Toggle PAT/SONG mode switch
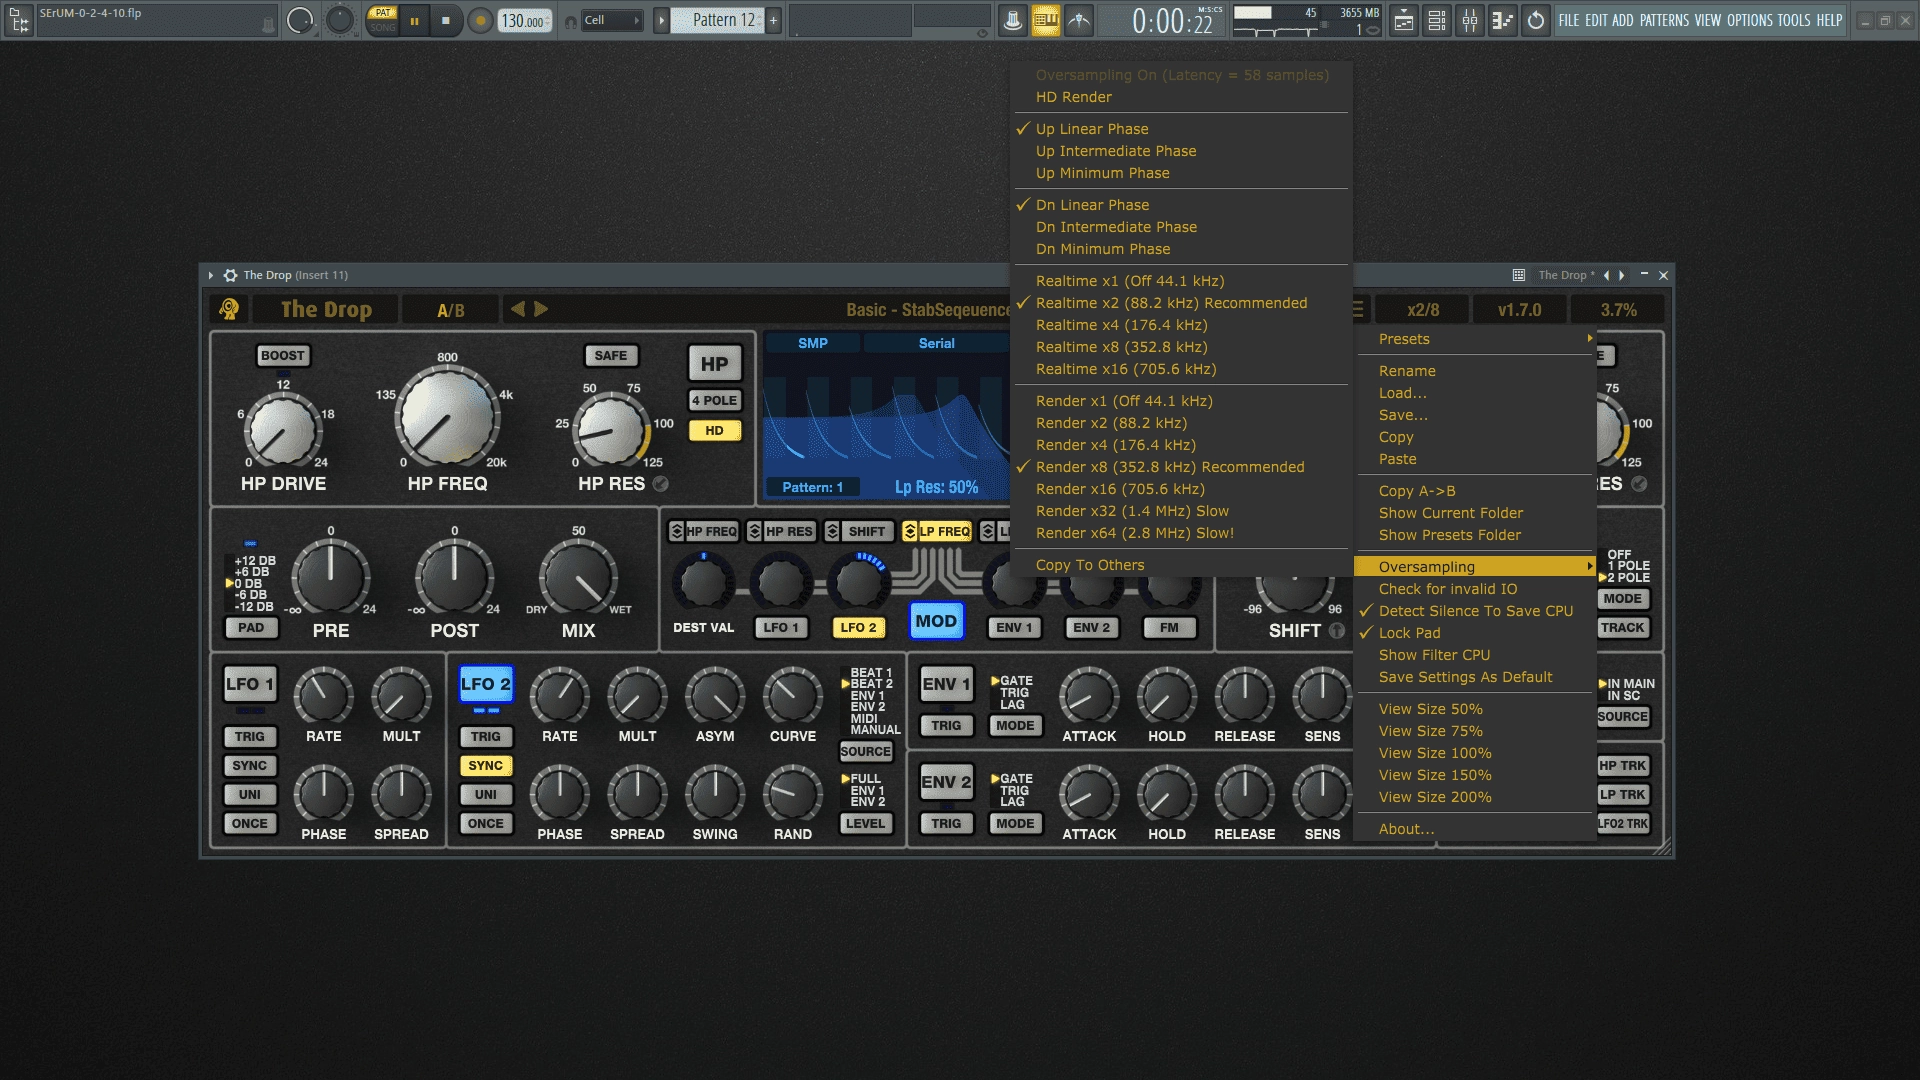Image resolution: width=1920 pixels, height=1080 pixels. coord(383,20)
